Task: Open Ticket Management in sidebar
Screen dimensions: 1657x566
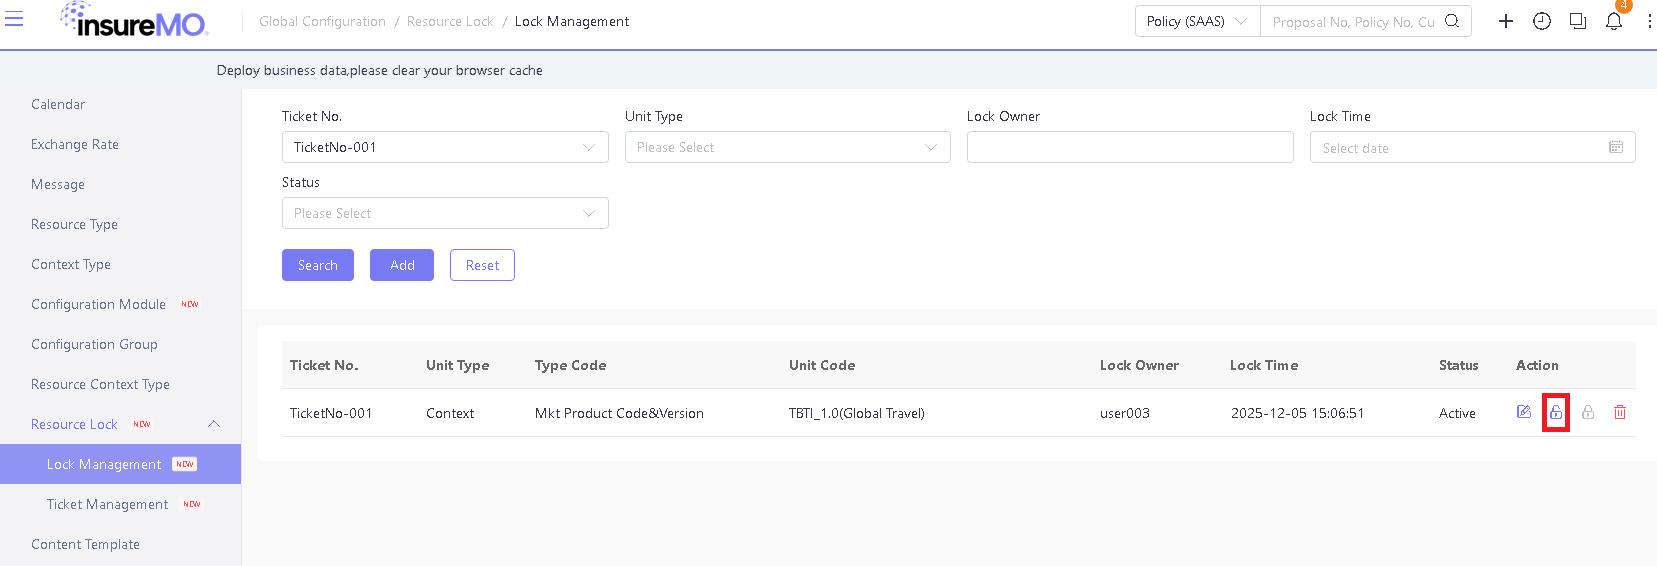Action: [x=107, y=504]
